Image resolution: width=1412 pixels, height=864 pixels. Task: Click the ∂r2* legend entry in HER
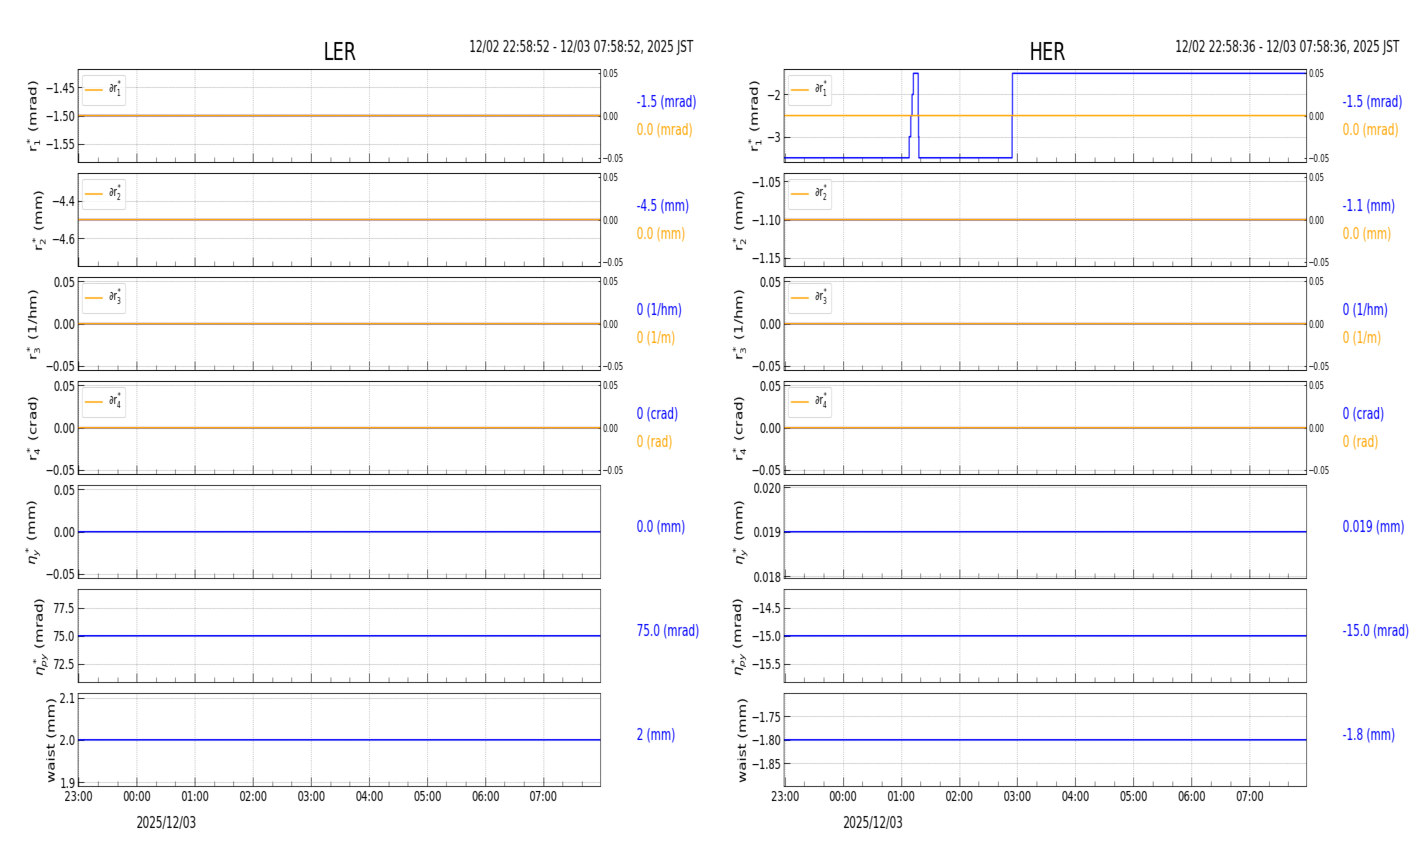click(810, 194)
